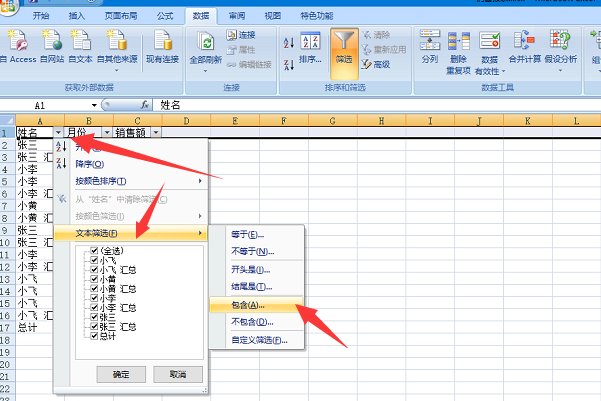Click 数据有效性 data validation icon
This screenshot has height=401, width=601.
(x=490, y=41)
